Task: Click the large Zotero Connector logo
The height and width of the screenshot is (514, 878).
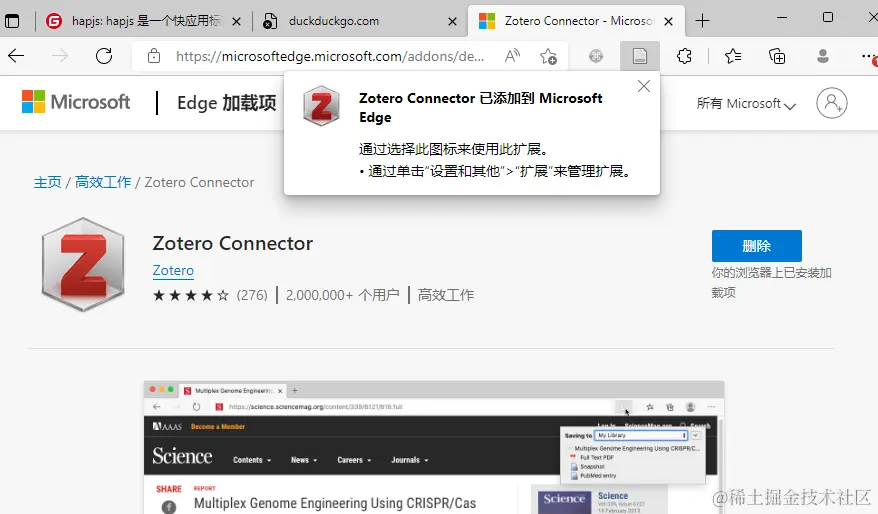Action: point(83,264)
